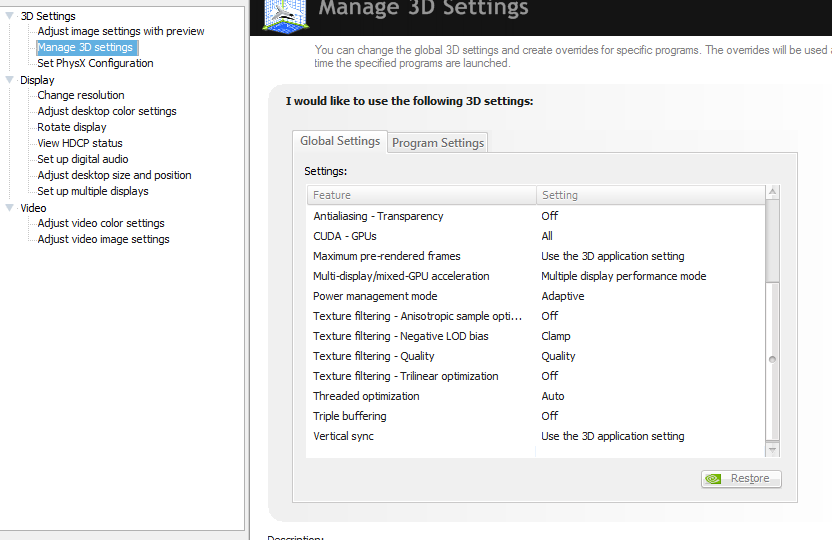832x540 pixels.
Task: Select Multi-display/mixed-GPU acceleration row
Action: 536,276
